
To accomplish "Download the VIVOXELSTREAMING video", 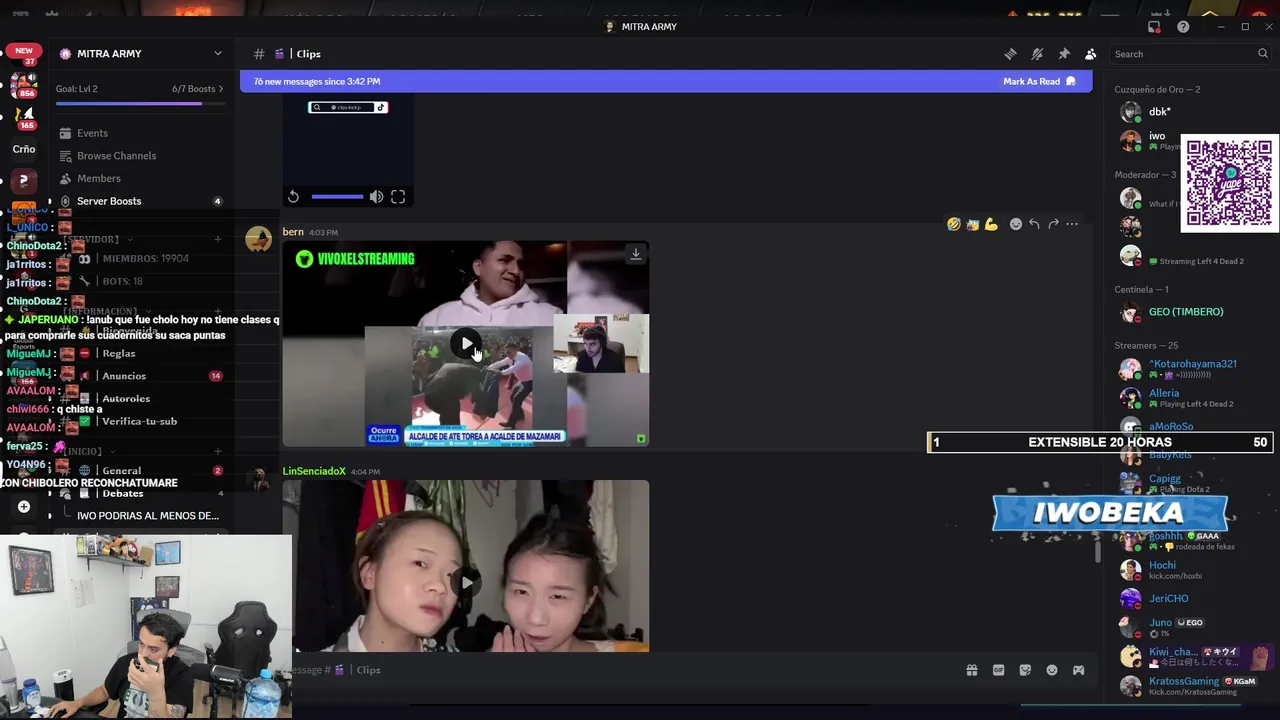I will 635,254.
